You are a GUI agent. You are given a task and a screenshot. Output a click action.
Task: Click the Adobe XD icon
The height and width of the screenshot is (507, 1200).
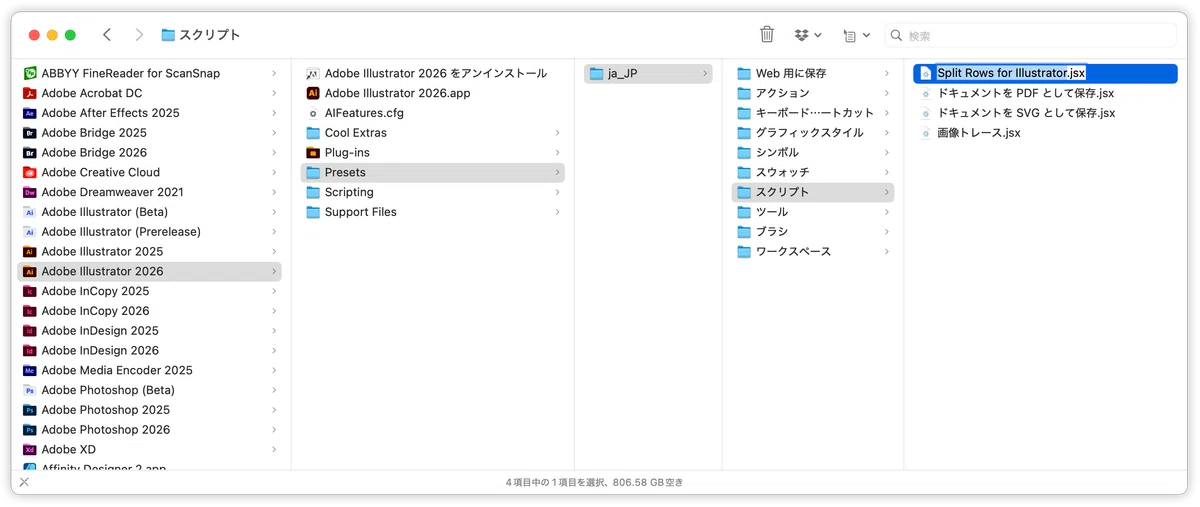30,450
